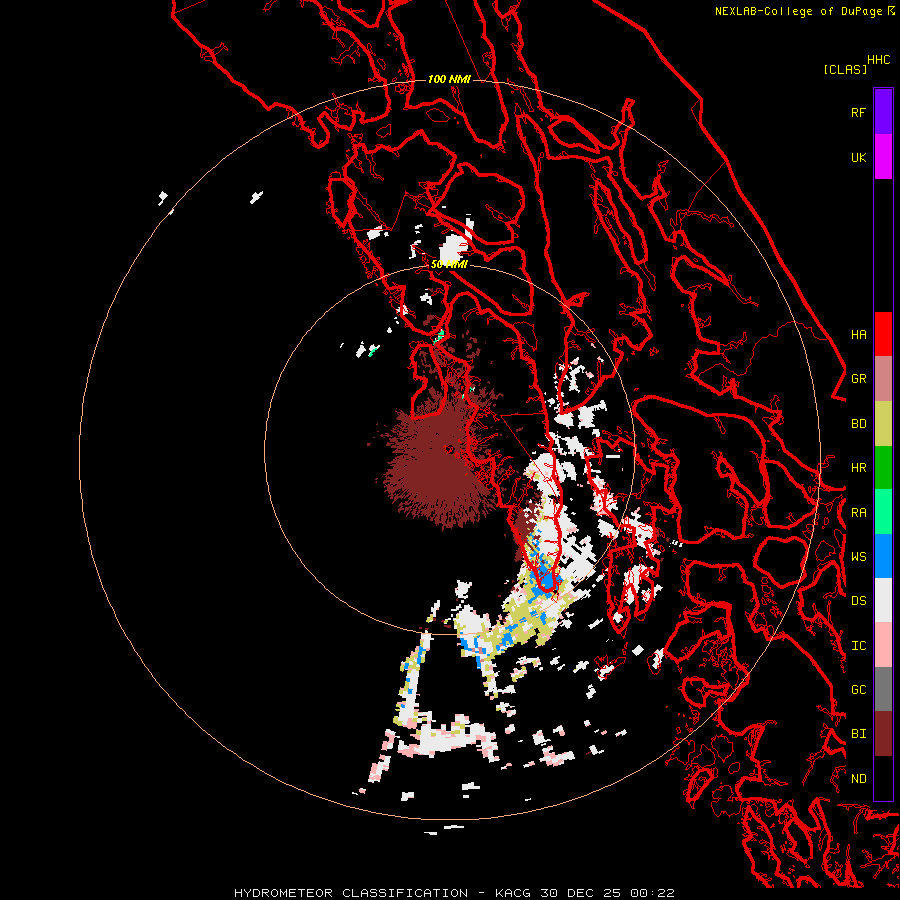This screenshot has height=900, width=900.
Task: Click the BI brown legend swatch
Action: click(x=883, y=734)
